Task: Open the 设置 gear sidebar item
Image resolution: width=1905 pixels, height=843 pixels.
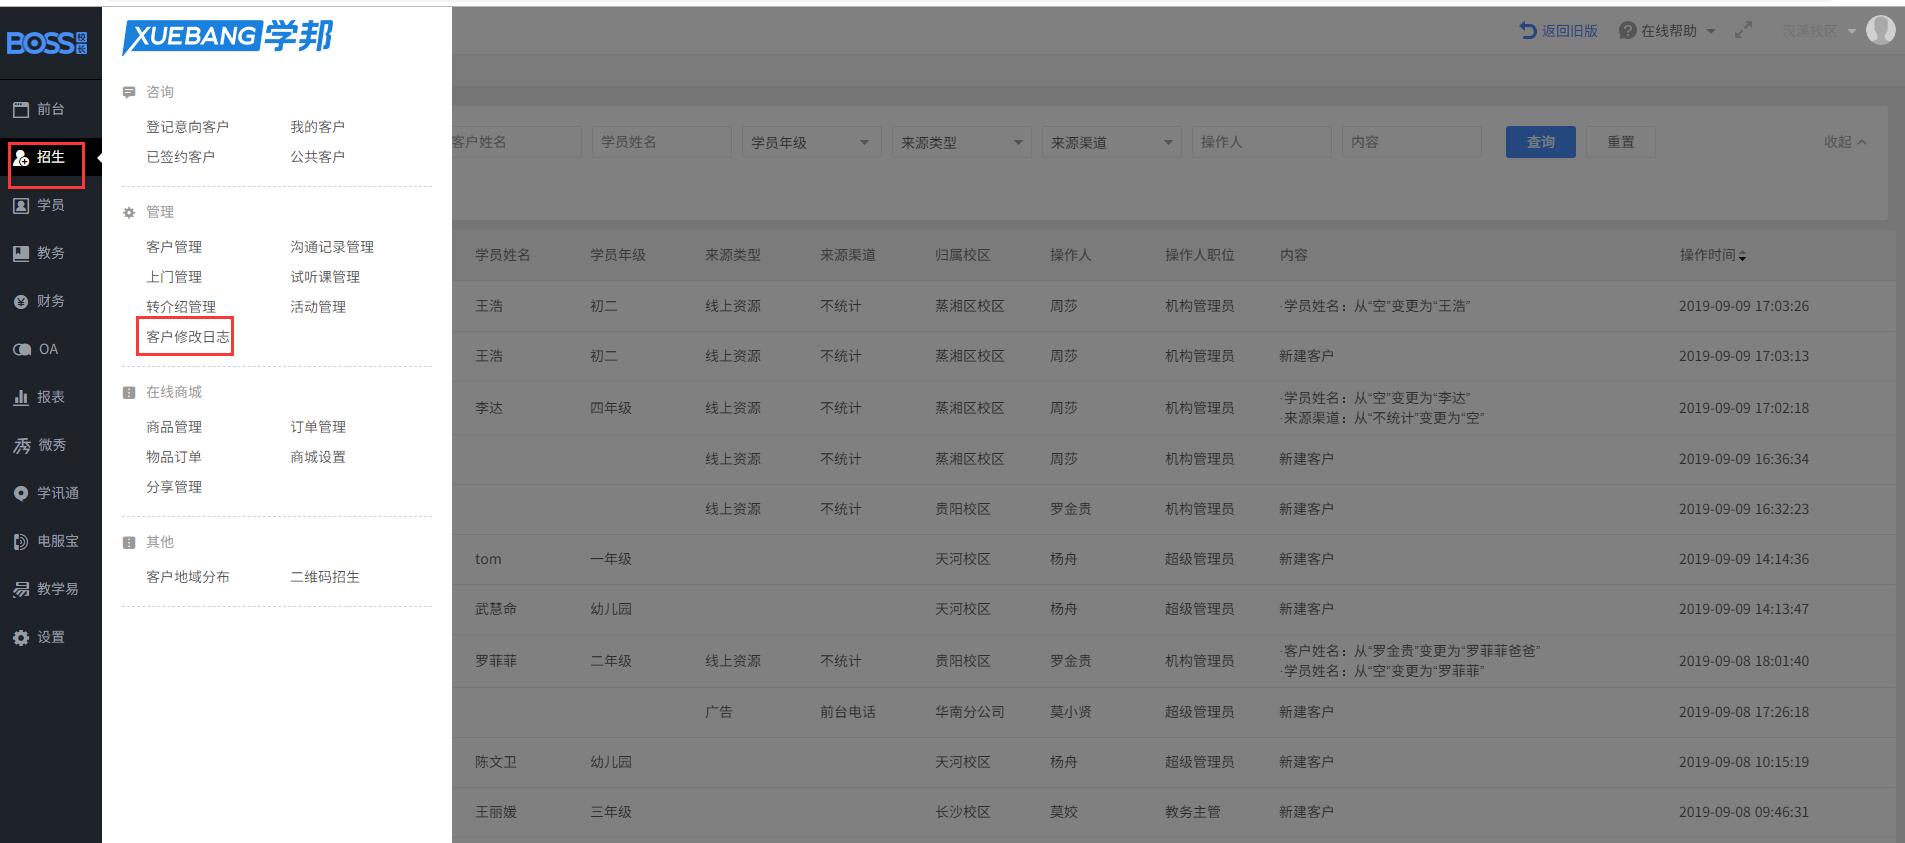Action: [x=39, y=637]
